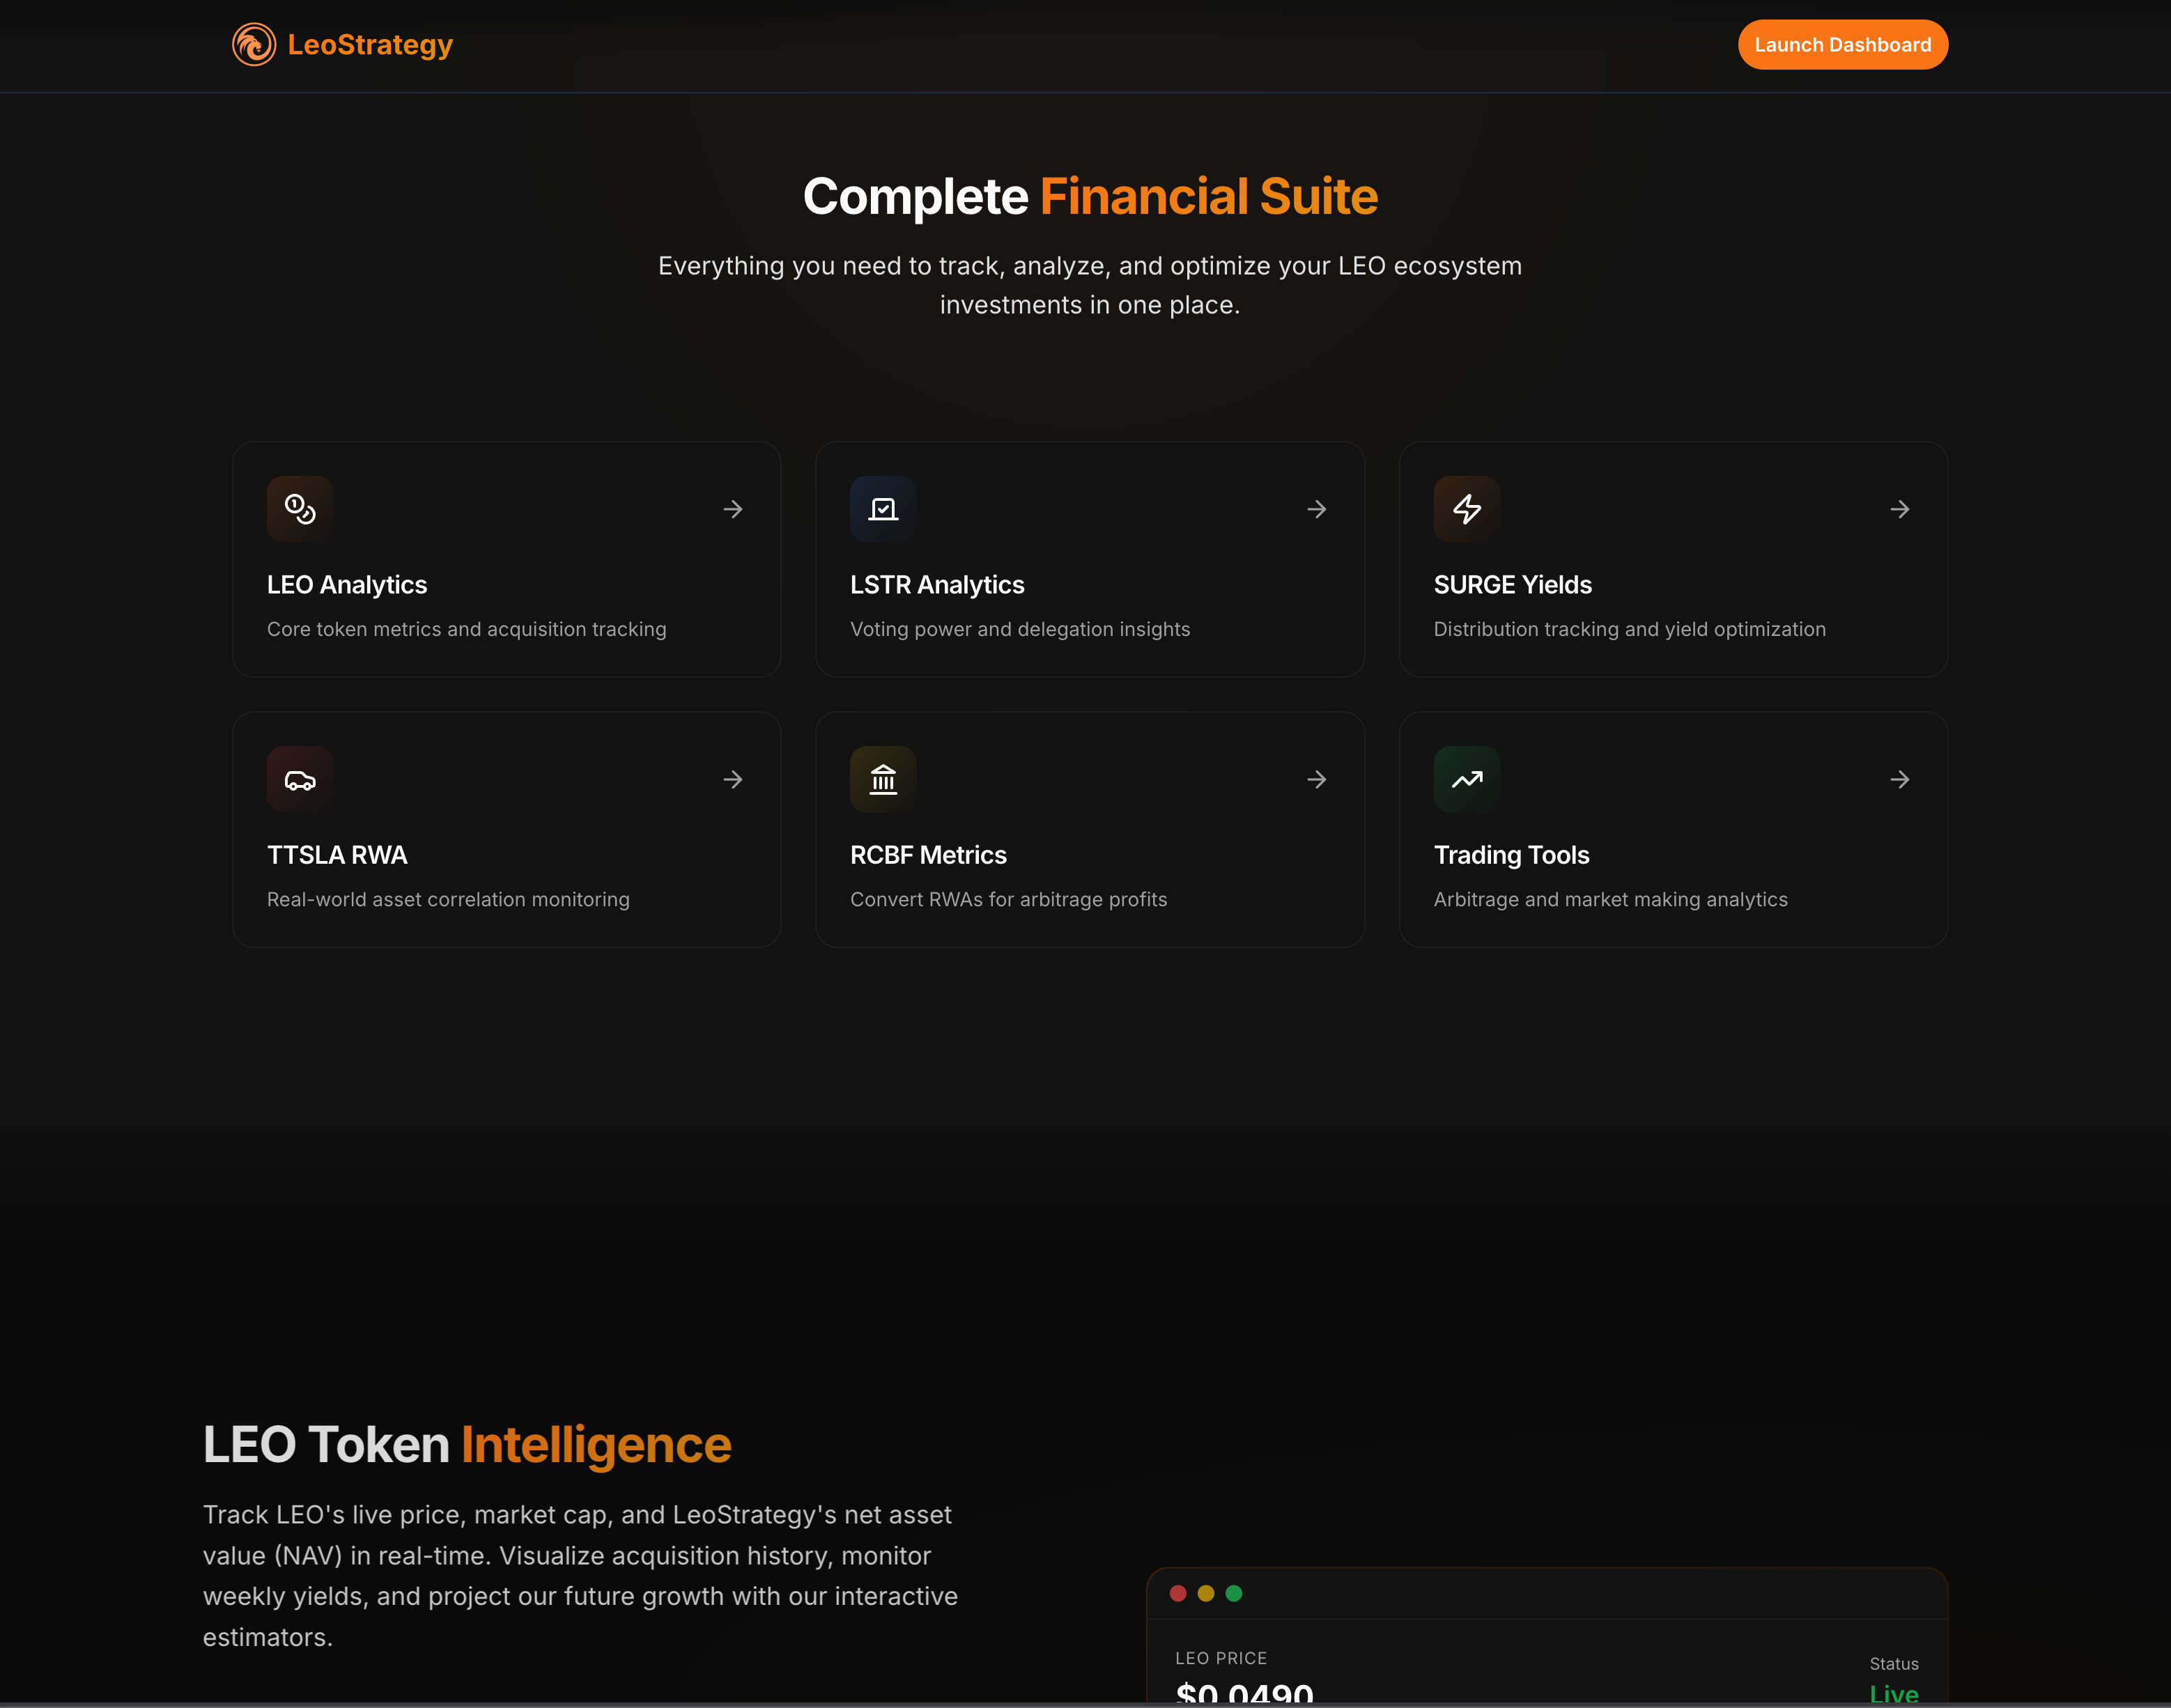This screenshot has width=2171, height=1708.
Task: Follow the arrow on the LSTR Analytics card
Action: coord(1316,509)
